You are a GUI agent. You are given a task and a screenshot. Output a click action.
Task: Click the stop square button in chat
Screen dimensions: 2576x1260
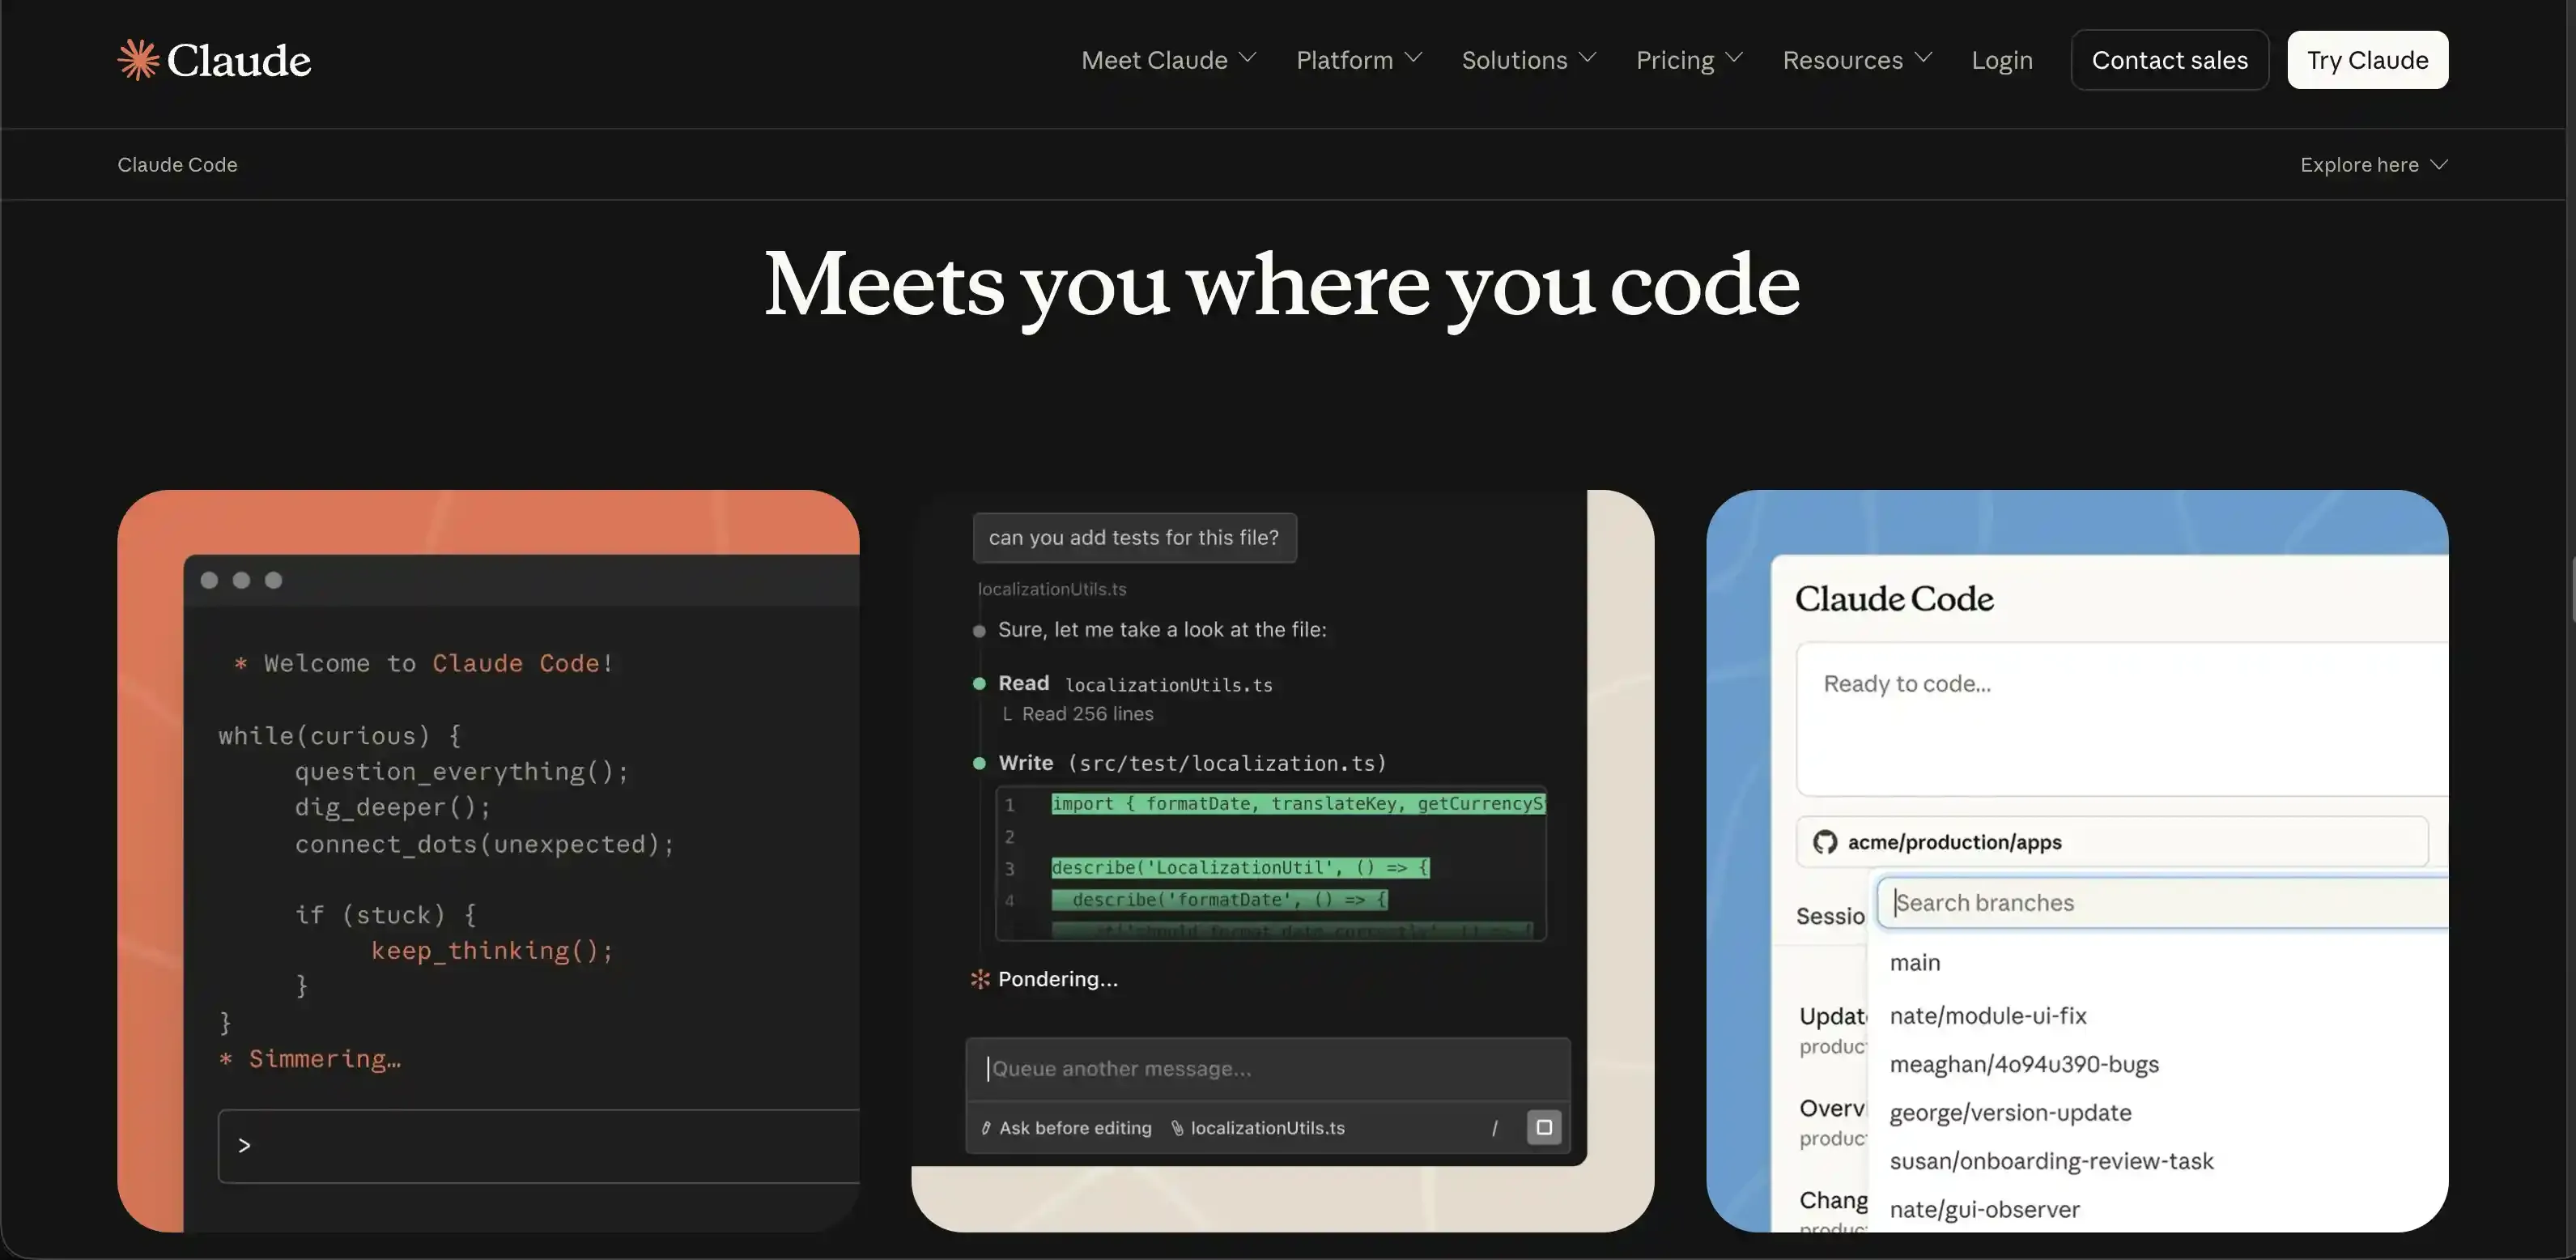(1544, 1127)
